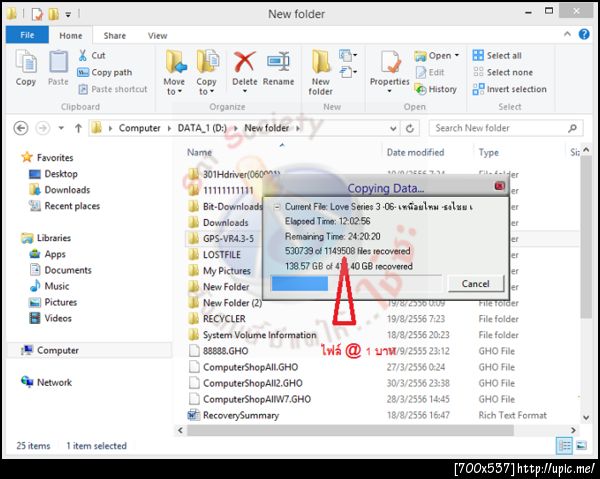Screen dimensions: 600x479
Task: Click Edit in the Open group
Action: [430, 72]
